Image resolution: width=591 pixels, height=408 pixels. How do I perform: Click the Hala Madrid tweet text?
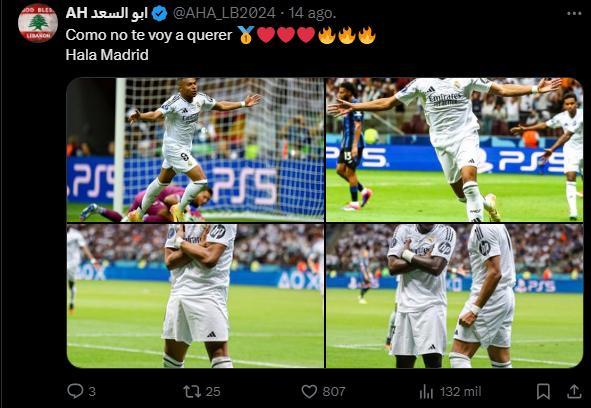[x=107, y=55]
